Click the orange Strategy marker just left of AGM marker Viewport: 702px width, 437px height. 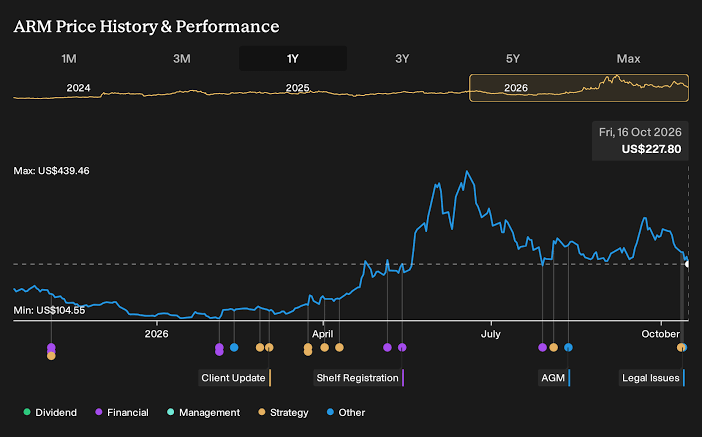pos(553,347)
